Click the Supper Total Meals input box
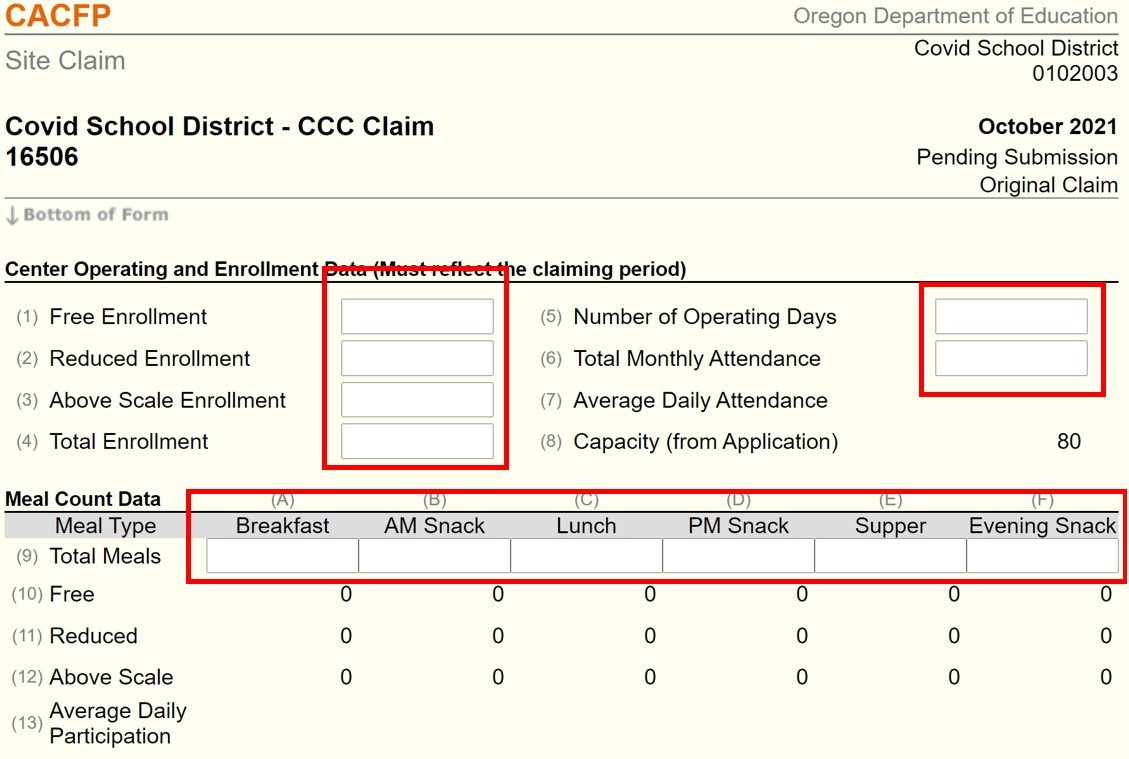This screenshot has width=1129, height=759. 889,553
